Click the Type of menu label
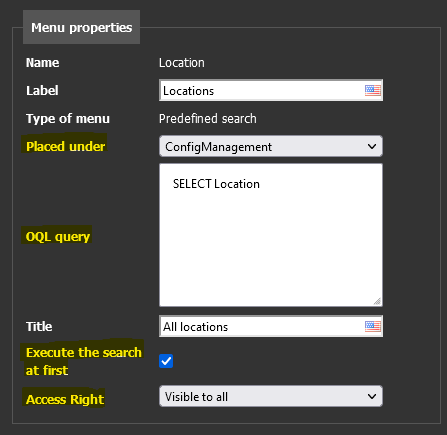This screenshot has height=435, width=447. pyautogui.click(x=68, y=119)
